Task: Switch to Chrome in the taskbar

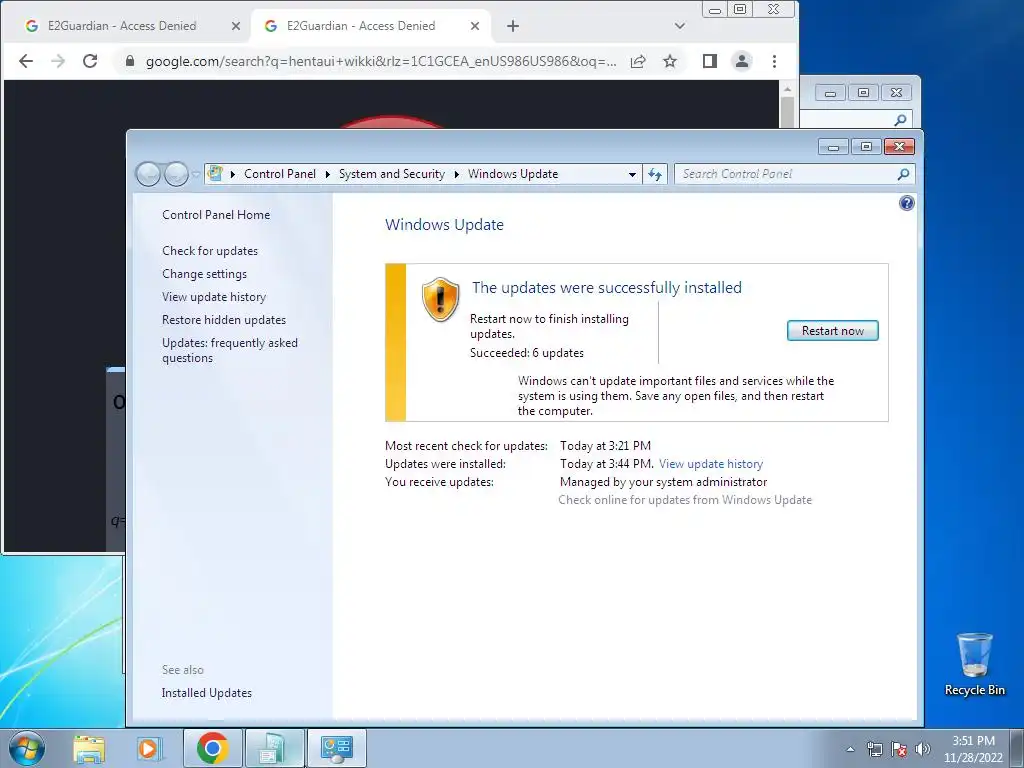Action: (x=212, y=748)
